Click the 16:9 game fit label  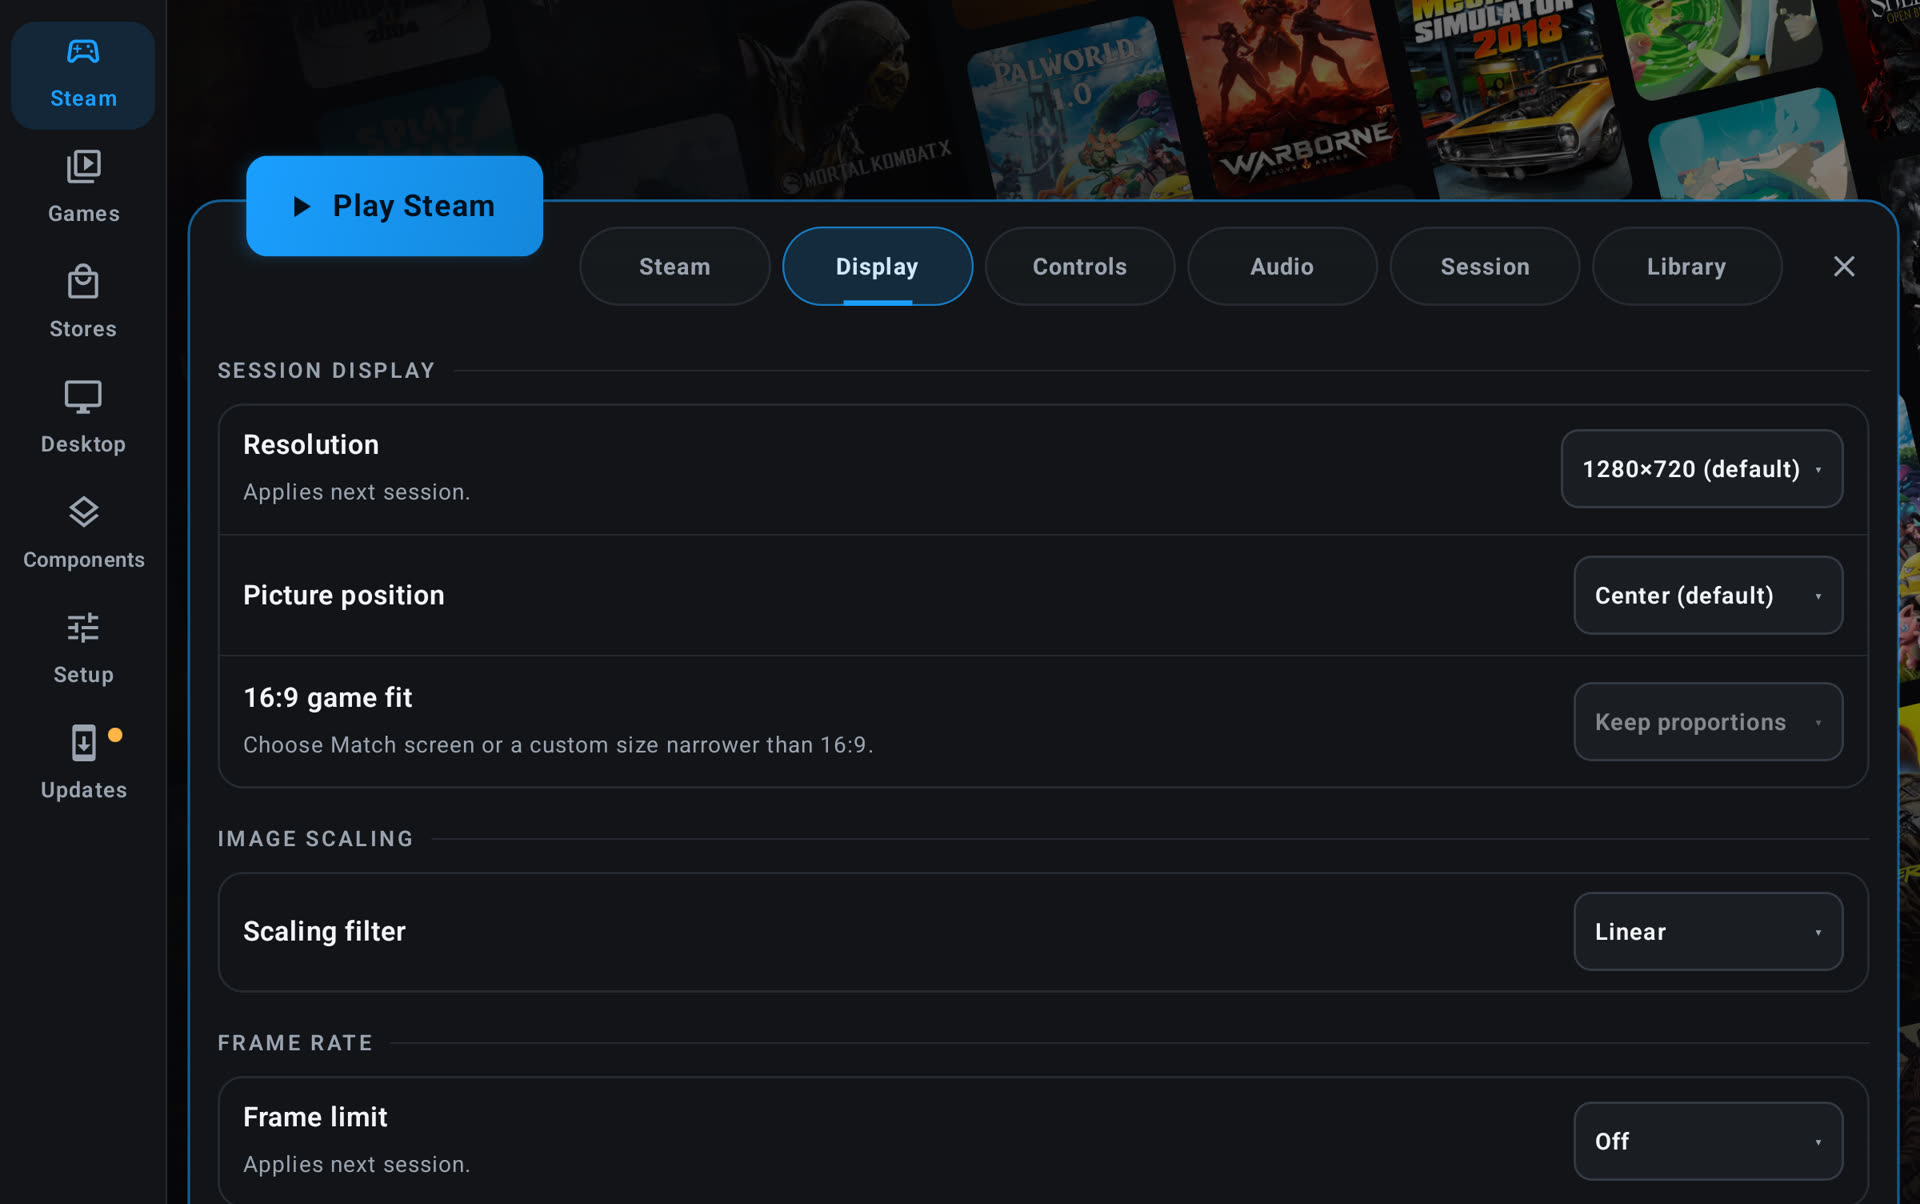328,698
